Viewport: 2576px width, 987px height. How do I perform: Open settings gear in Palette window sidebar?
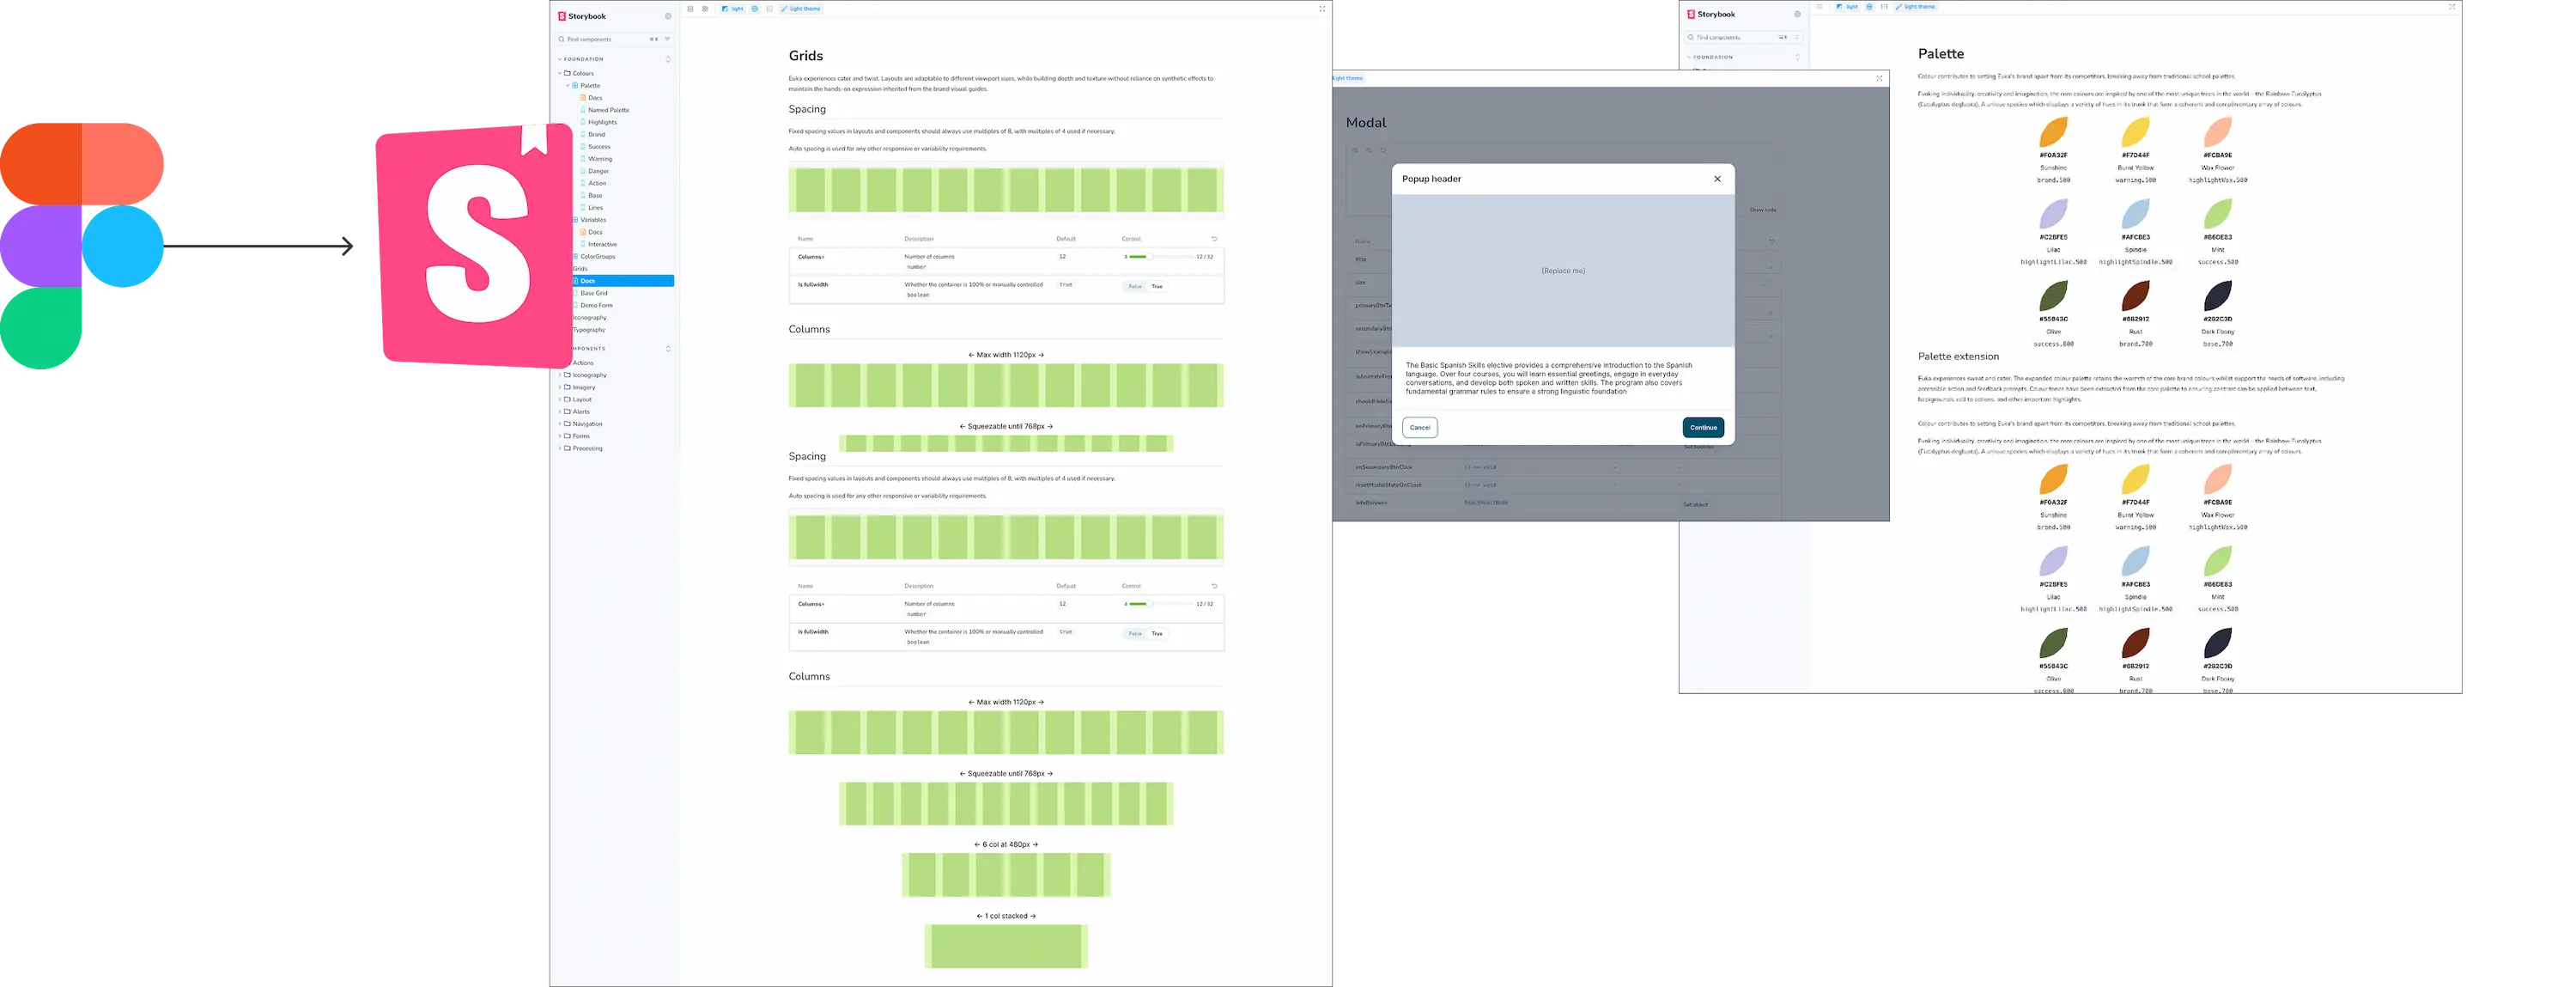click(1797, 14)
